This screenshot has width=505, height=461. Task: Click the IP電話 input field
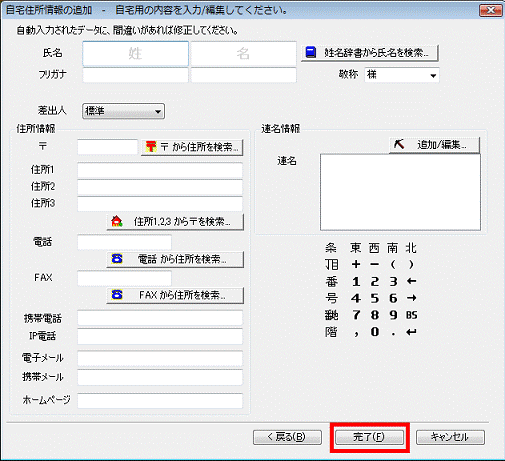point(160,336)
